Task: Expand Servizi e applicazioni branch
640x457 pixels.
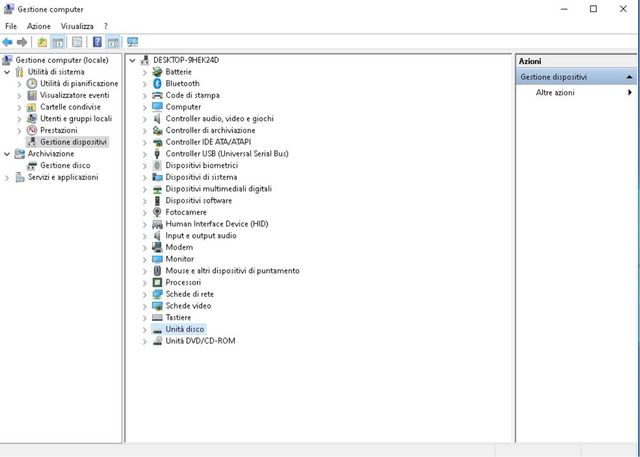Action: (7, 177)
